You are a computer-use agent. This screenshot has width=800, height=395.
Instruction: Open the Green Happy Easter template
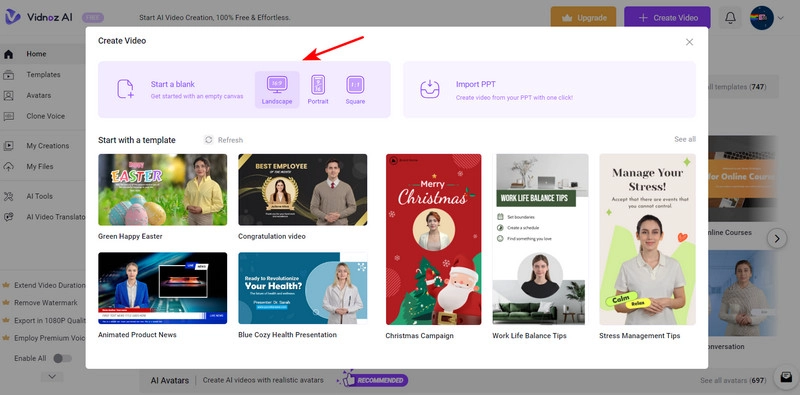coord(163,190)
